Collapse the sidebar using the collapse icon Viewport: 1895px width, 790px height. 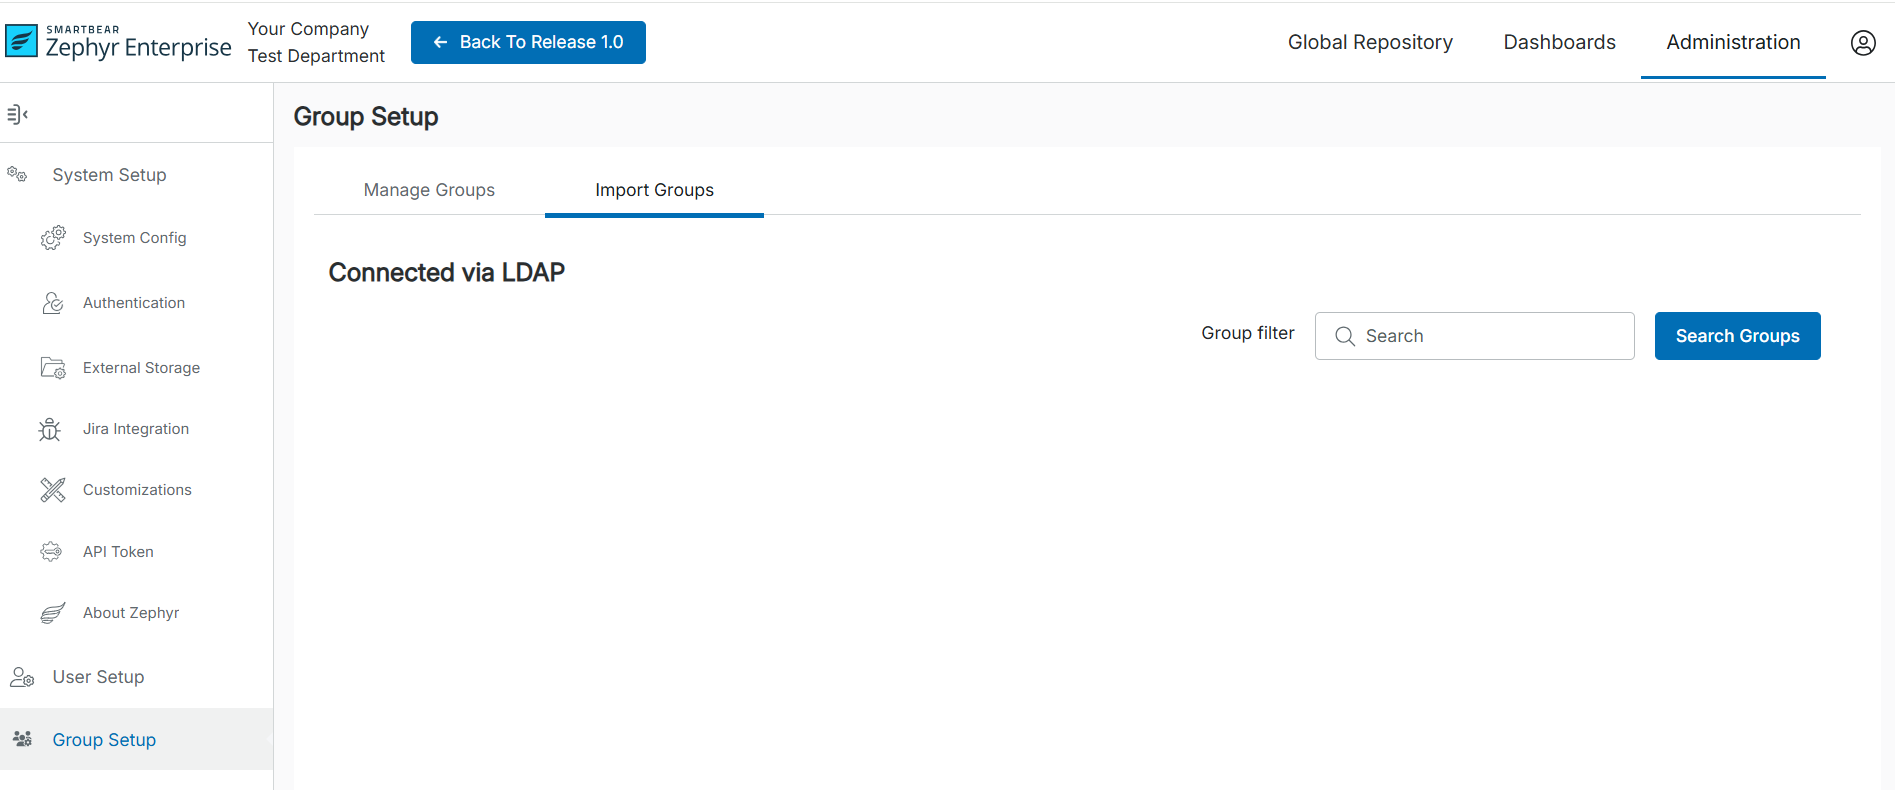click(x=17, y=114)
